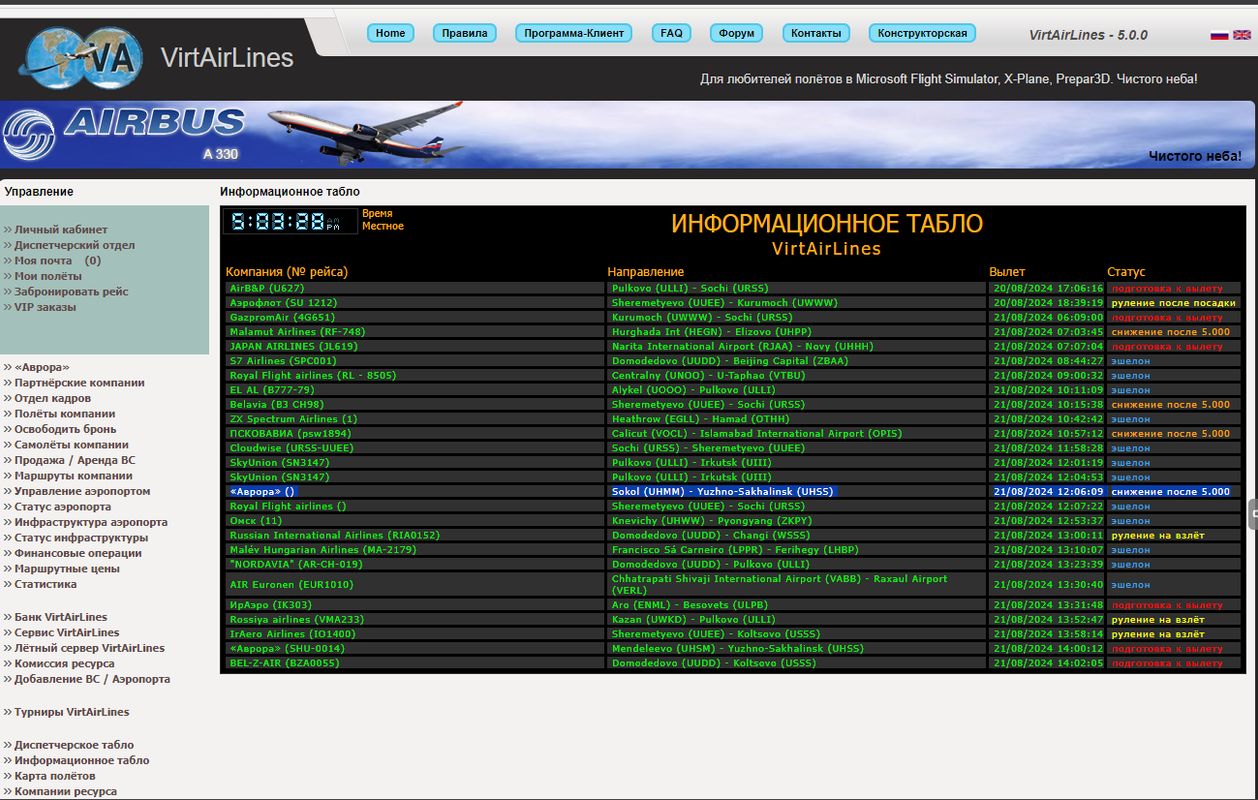The height and width of the screenshot is (800, 1258).
Task: Open Маршруты компании link
Action: click(x=73, y=476)
